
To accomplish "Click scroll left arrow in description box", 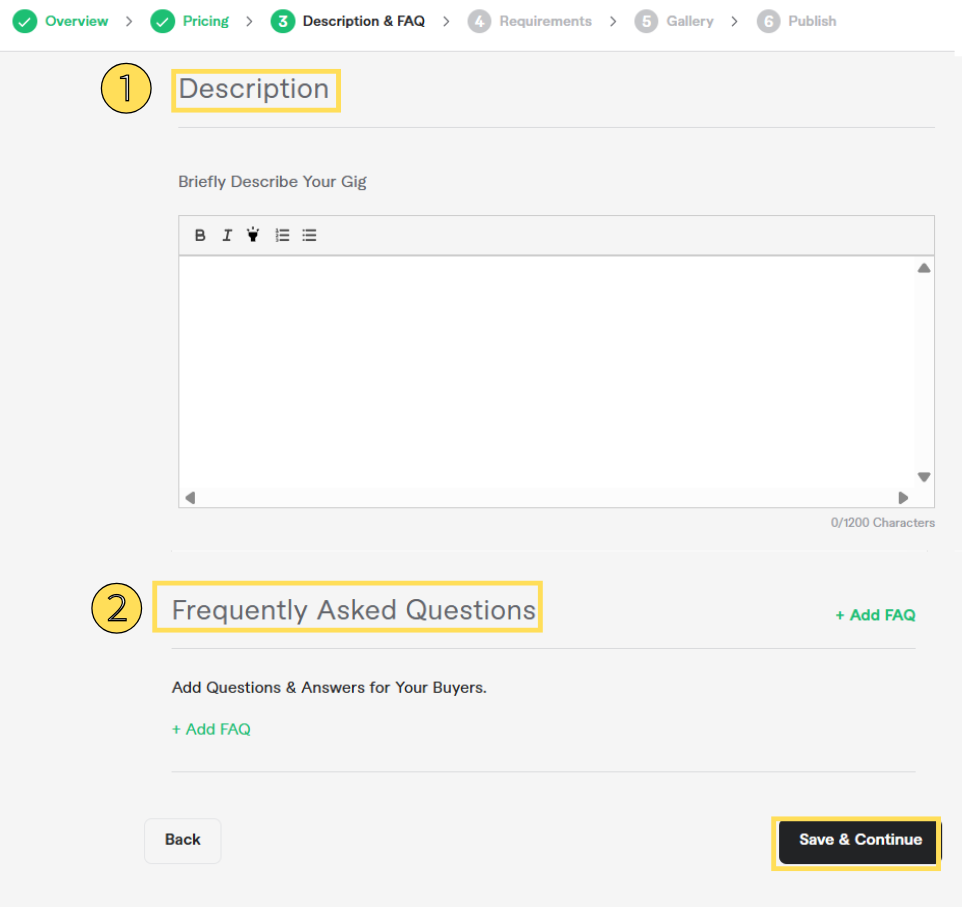I will point(190,498).
